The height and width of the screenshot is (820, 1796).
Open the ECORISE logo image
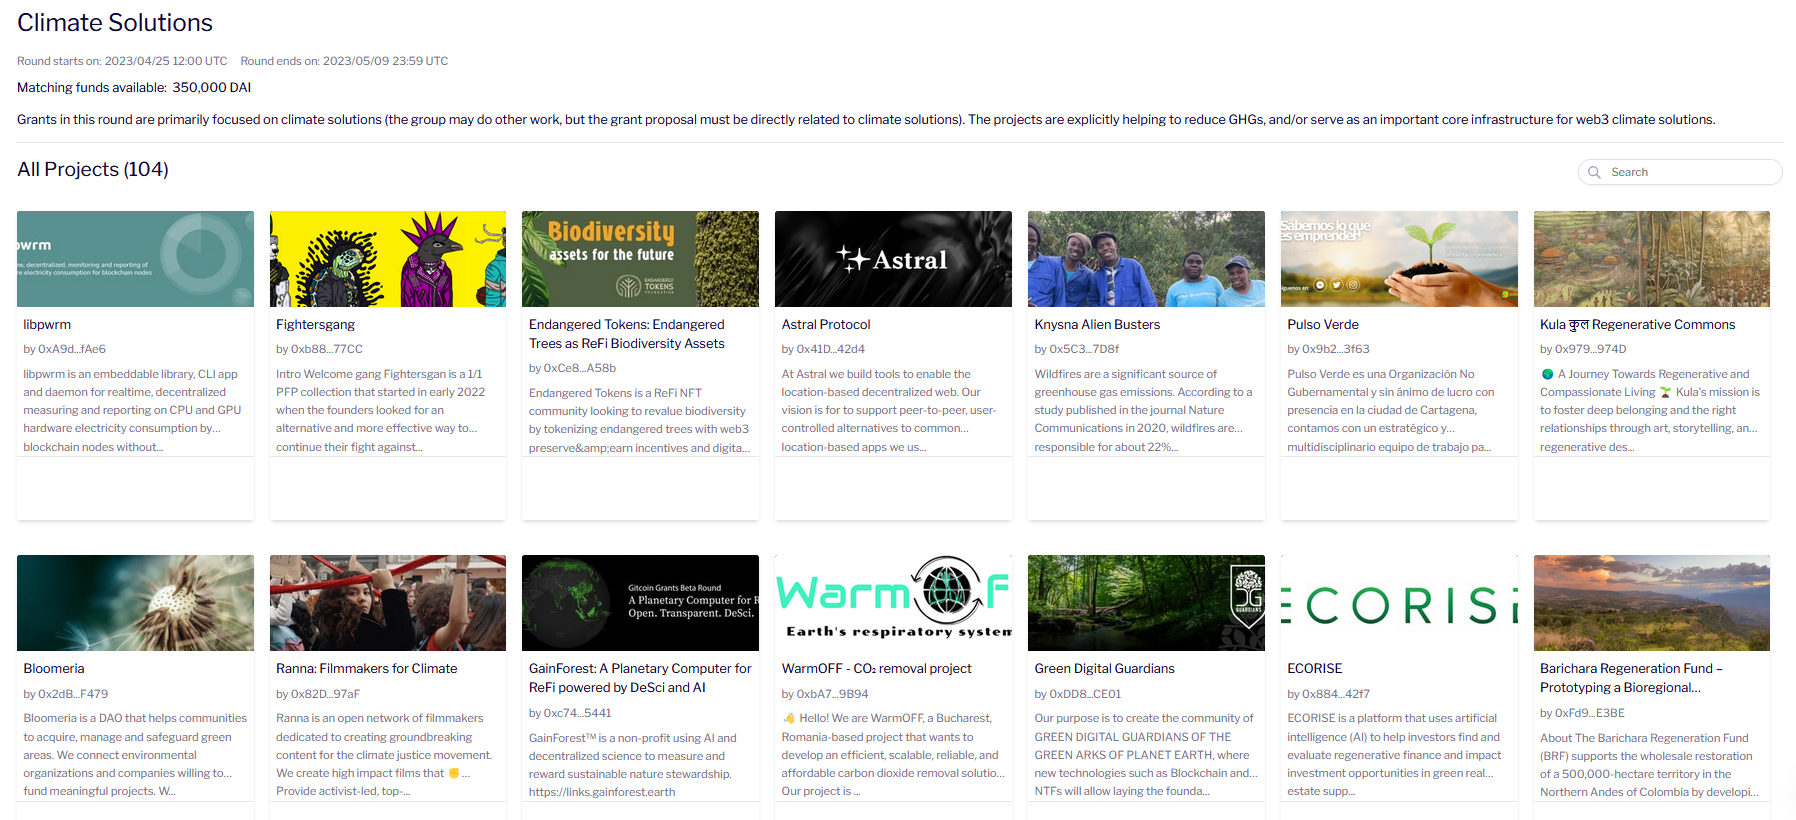pos(1399,603)
